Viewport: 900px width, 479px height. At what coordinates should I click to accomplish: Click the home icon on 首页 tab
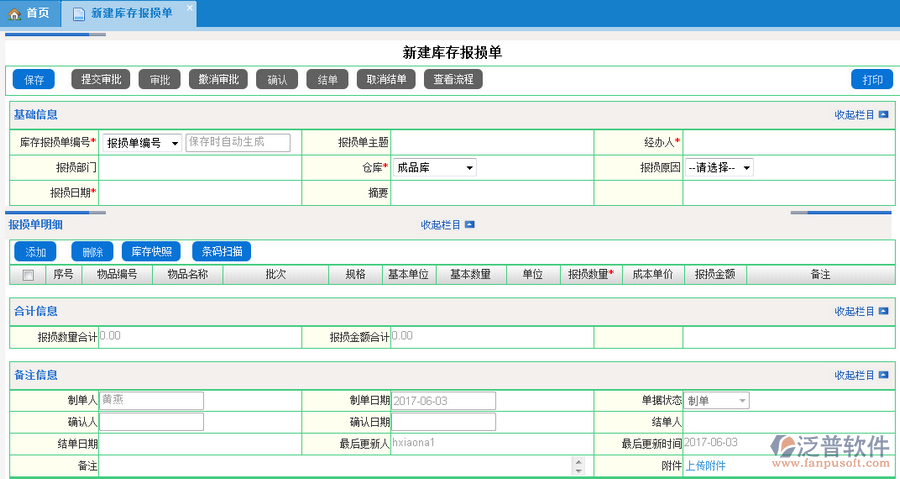pyautogui.click(x=14, y=14)
